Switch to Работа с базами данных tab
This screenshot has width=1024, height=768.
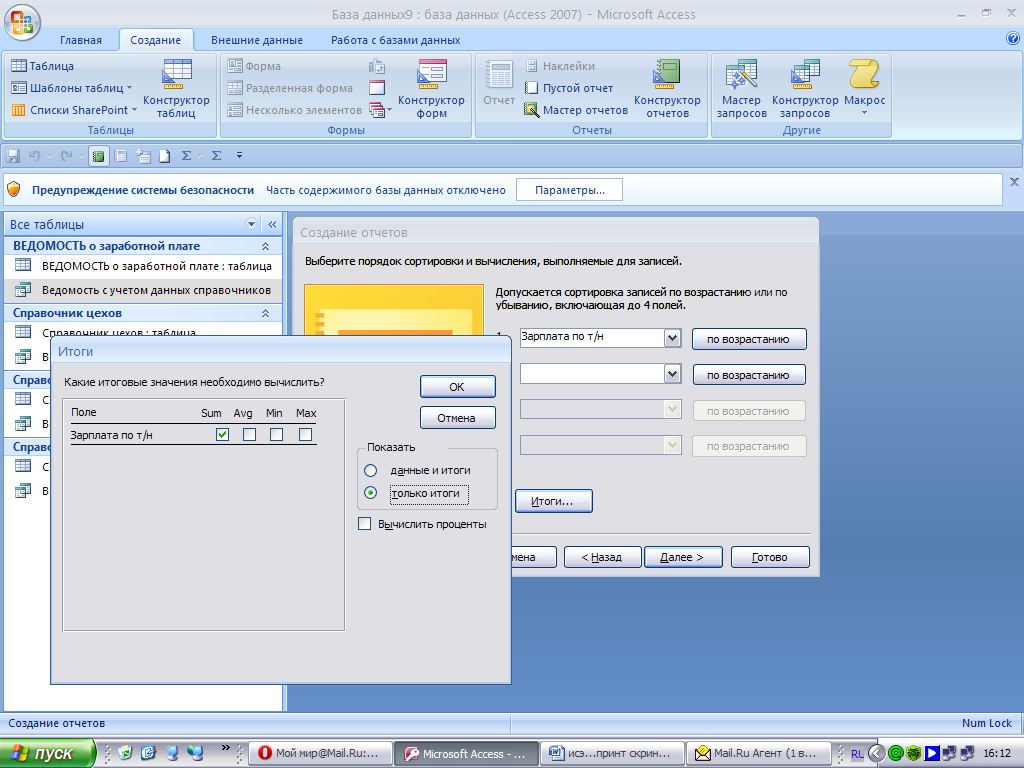coord(395,40)
